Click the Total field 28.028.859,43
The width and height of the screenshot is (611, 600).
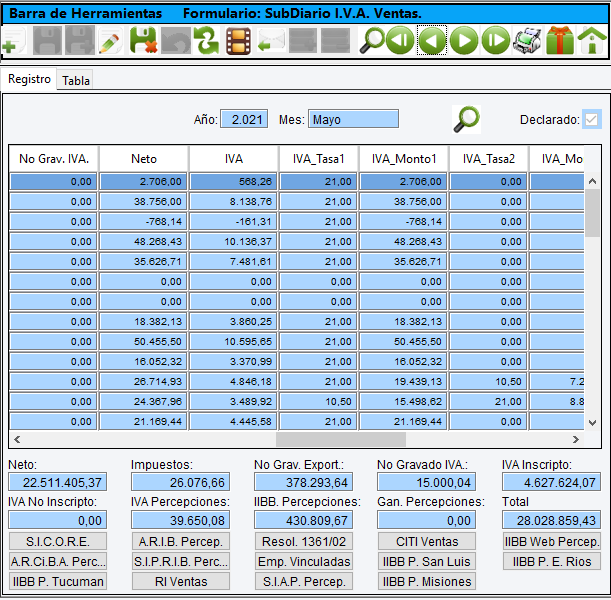[x=552, y=520]
